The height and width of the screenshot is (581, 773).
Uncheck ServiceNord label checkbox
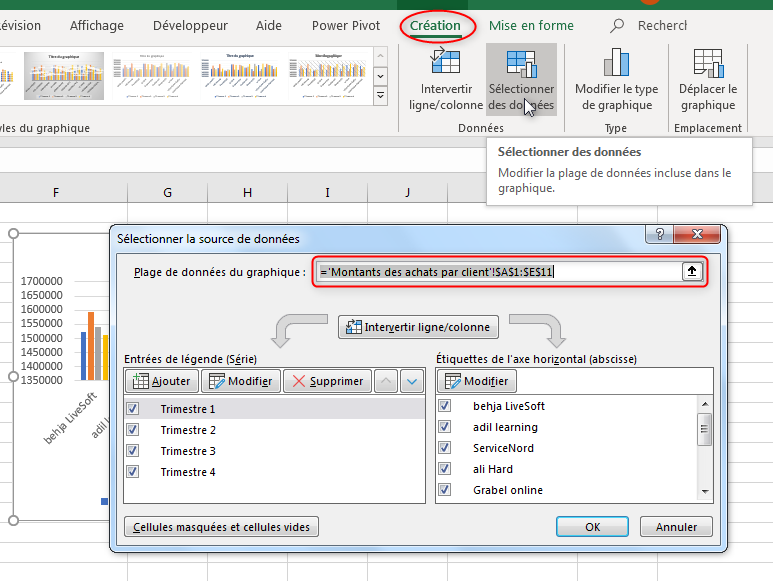pyautogui.click(x=445, y=447)
